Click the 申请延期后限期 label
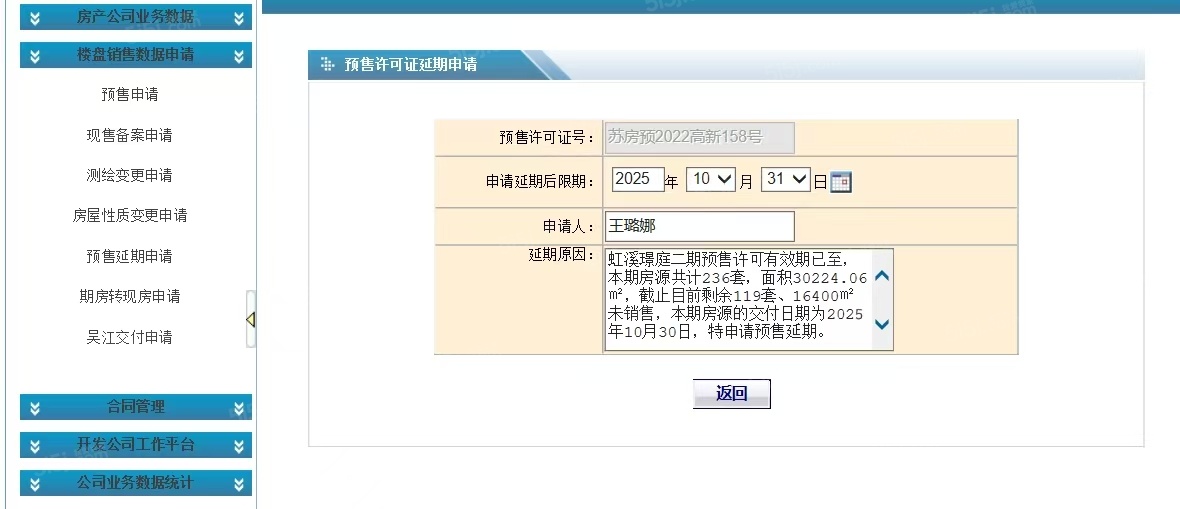This screenshot has height=509, width=1180. (x=540, y=182)
